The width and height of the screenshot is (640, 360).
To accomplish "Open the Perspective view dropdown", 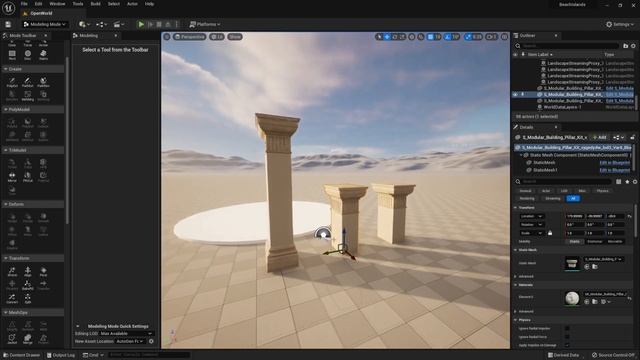I will click(x=190, y=37).
